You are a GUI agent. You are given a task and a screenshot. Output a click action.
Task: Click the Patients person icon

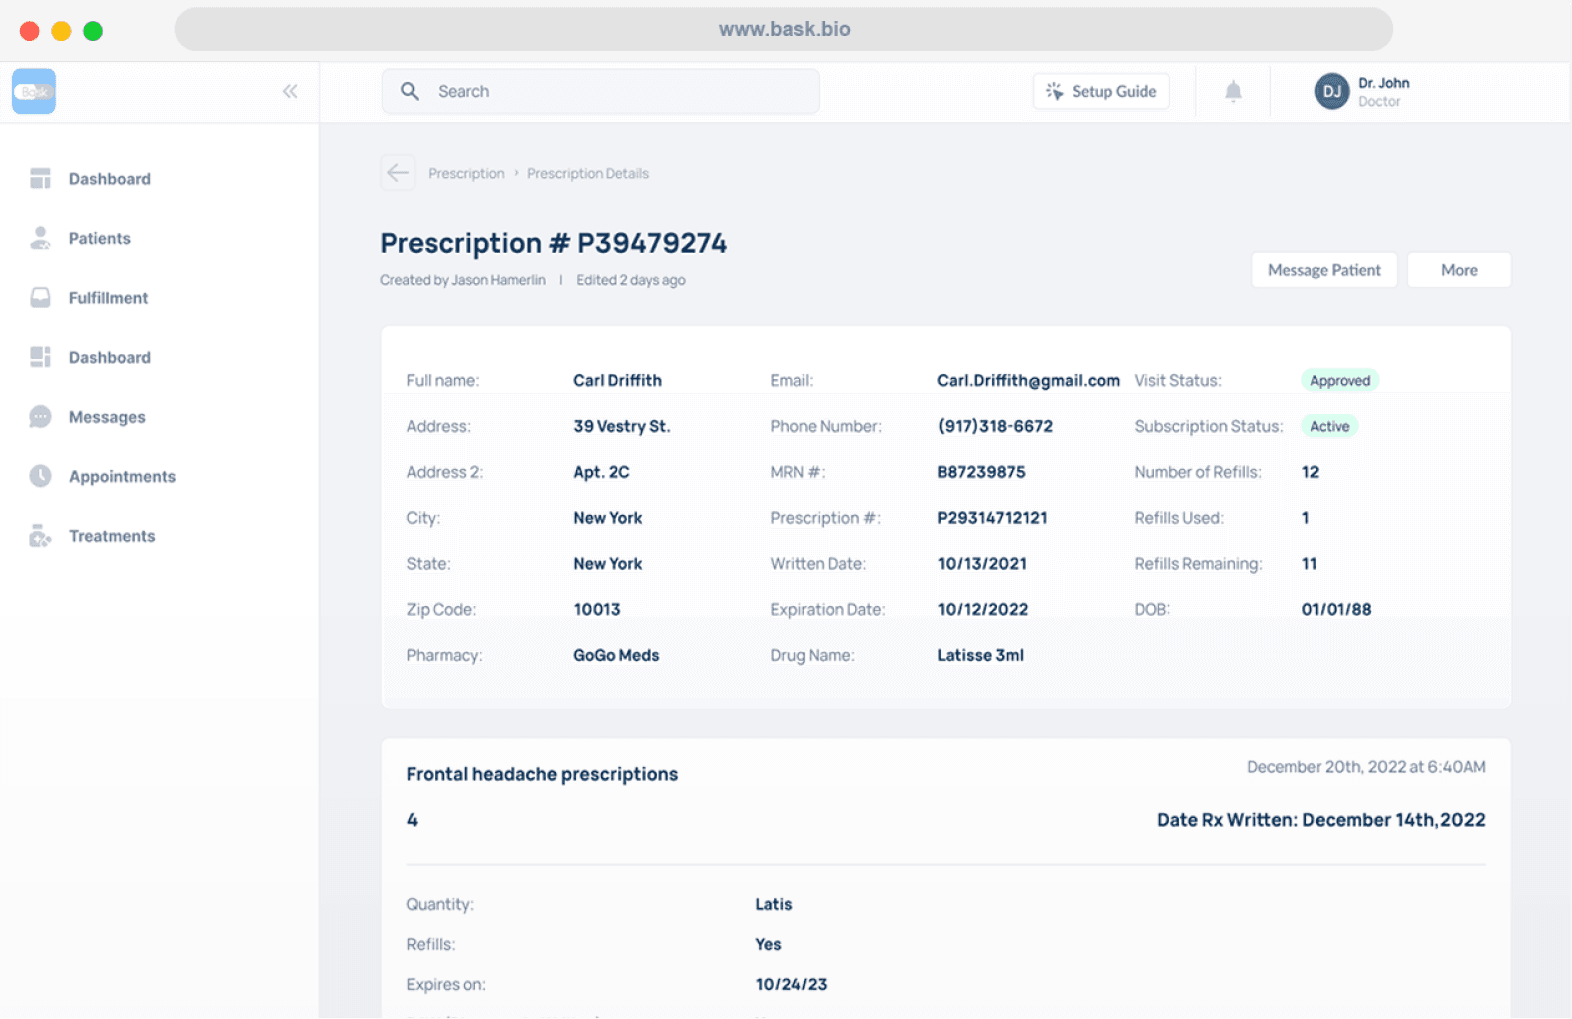(x=40, y=238)
